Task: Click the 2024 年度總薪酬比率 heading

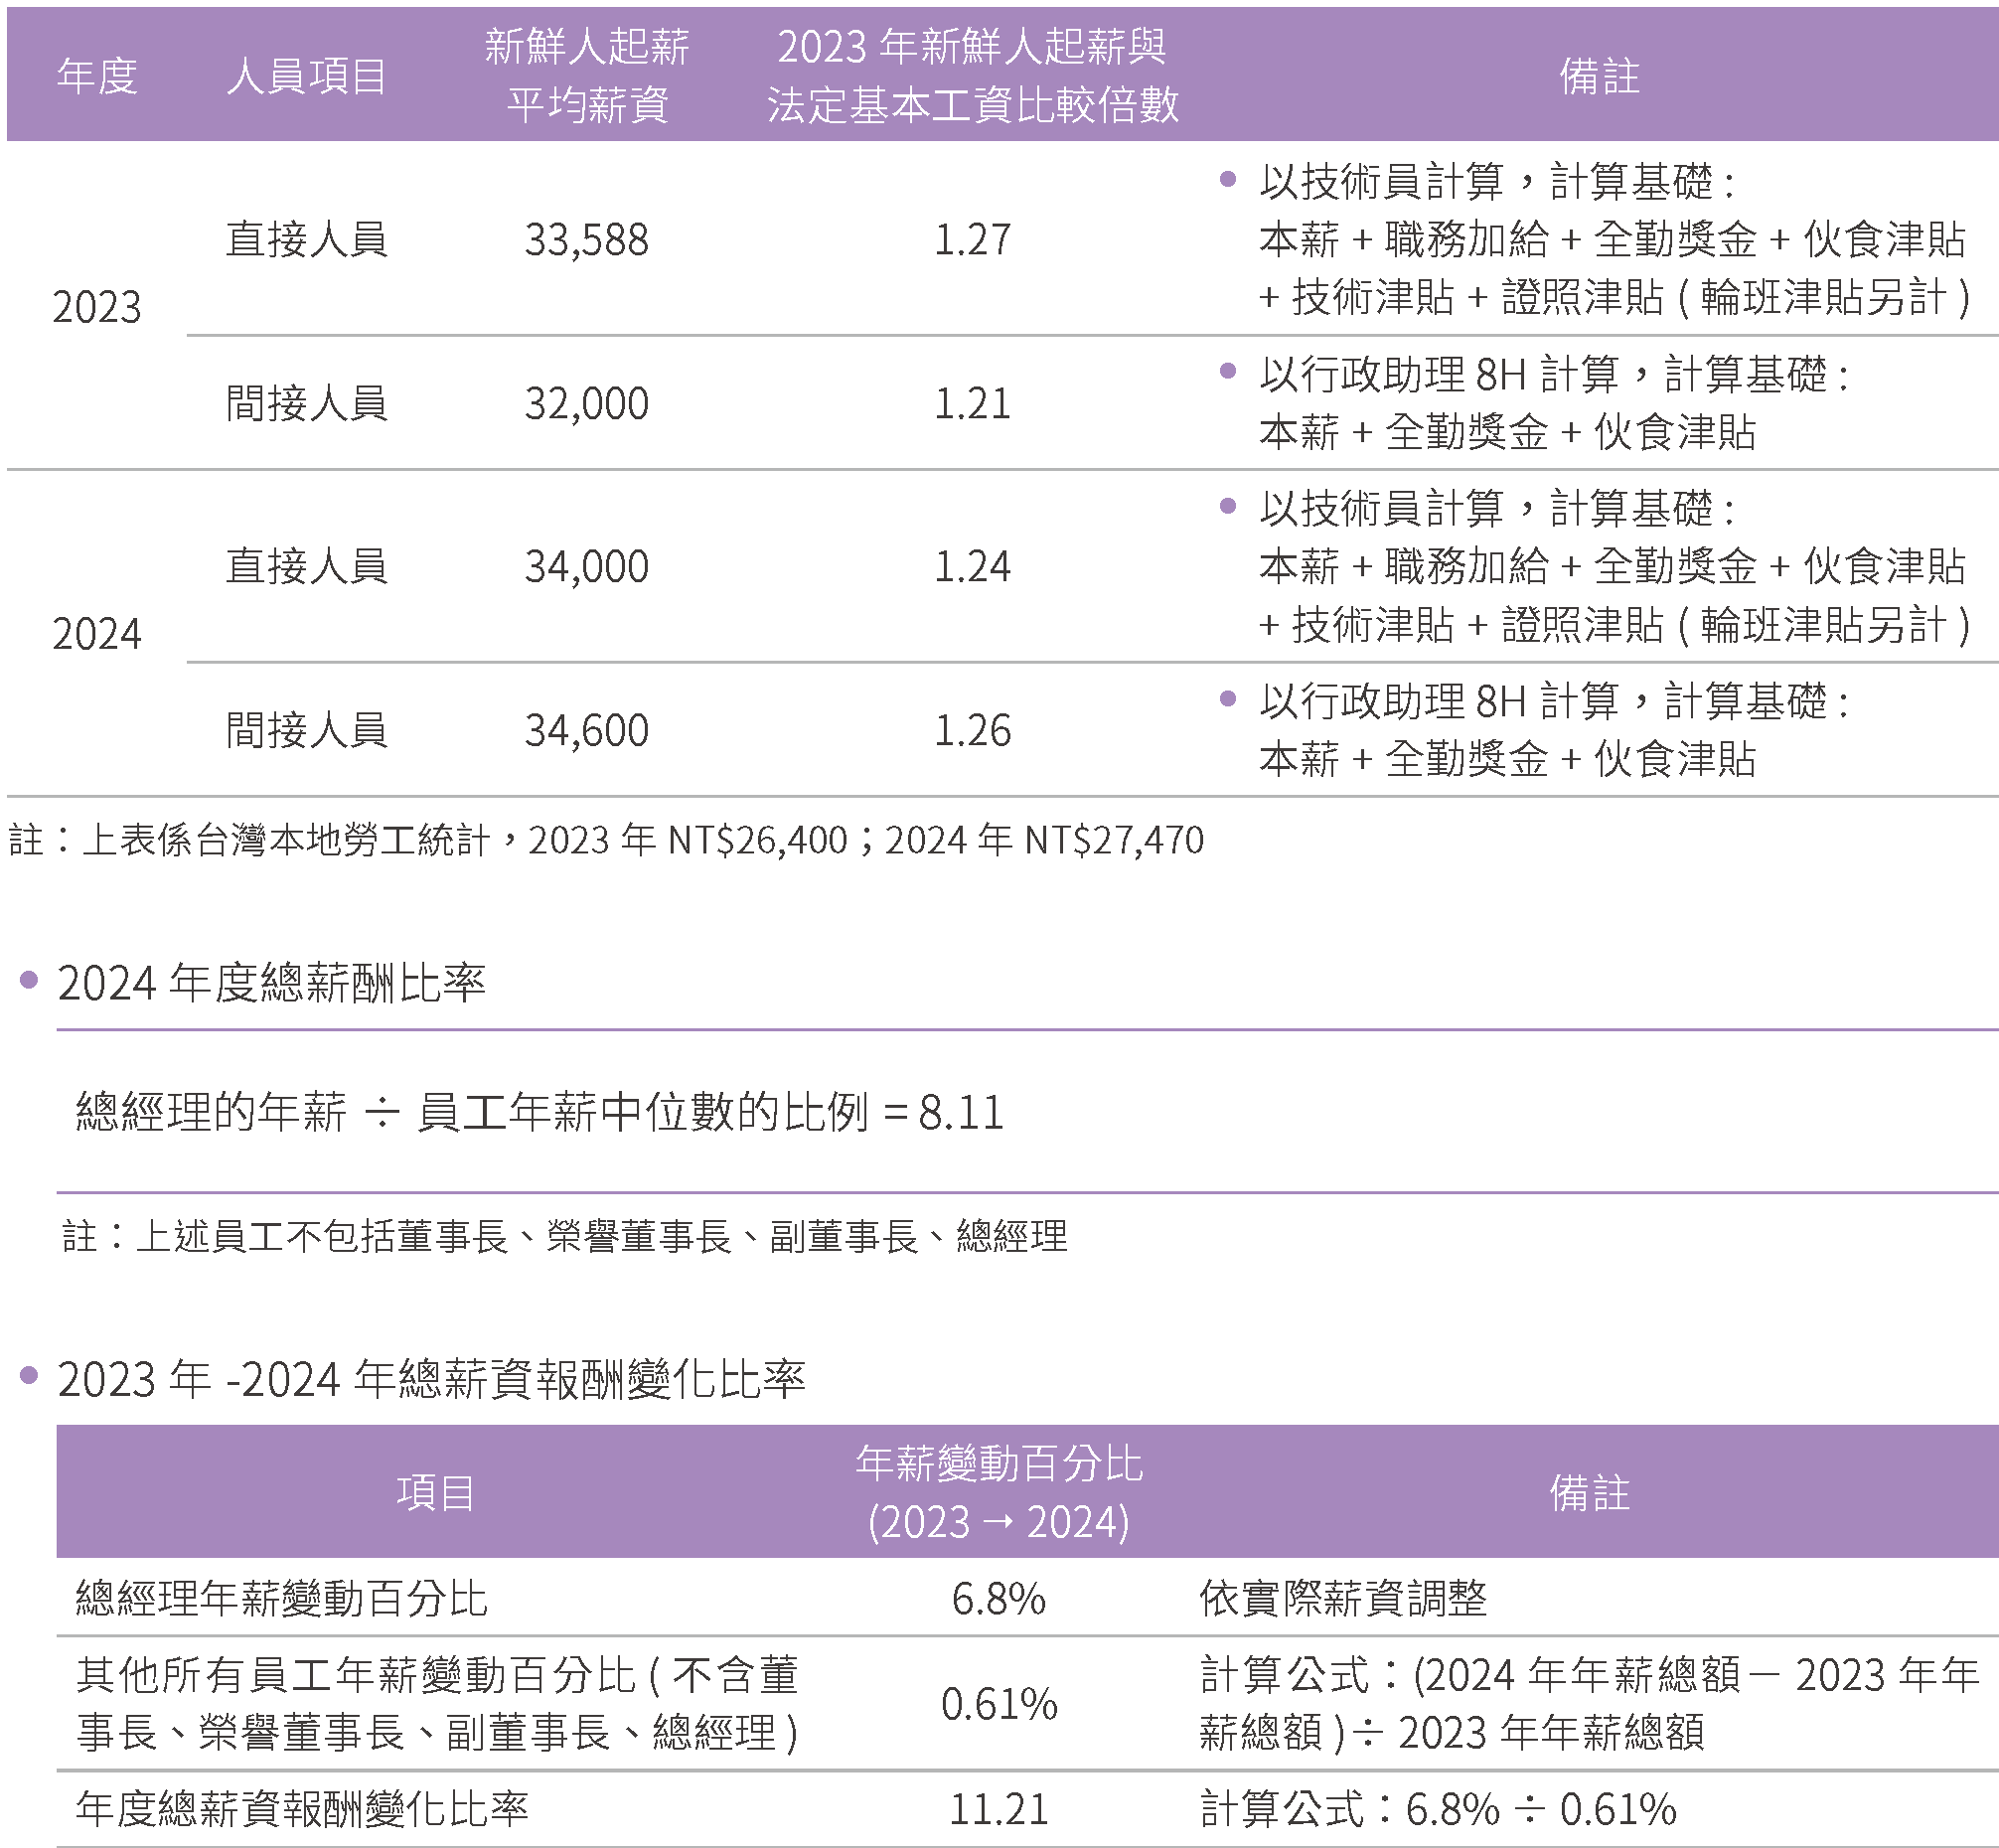Action: pyautogui.click(x=271, y=983)
